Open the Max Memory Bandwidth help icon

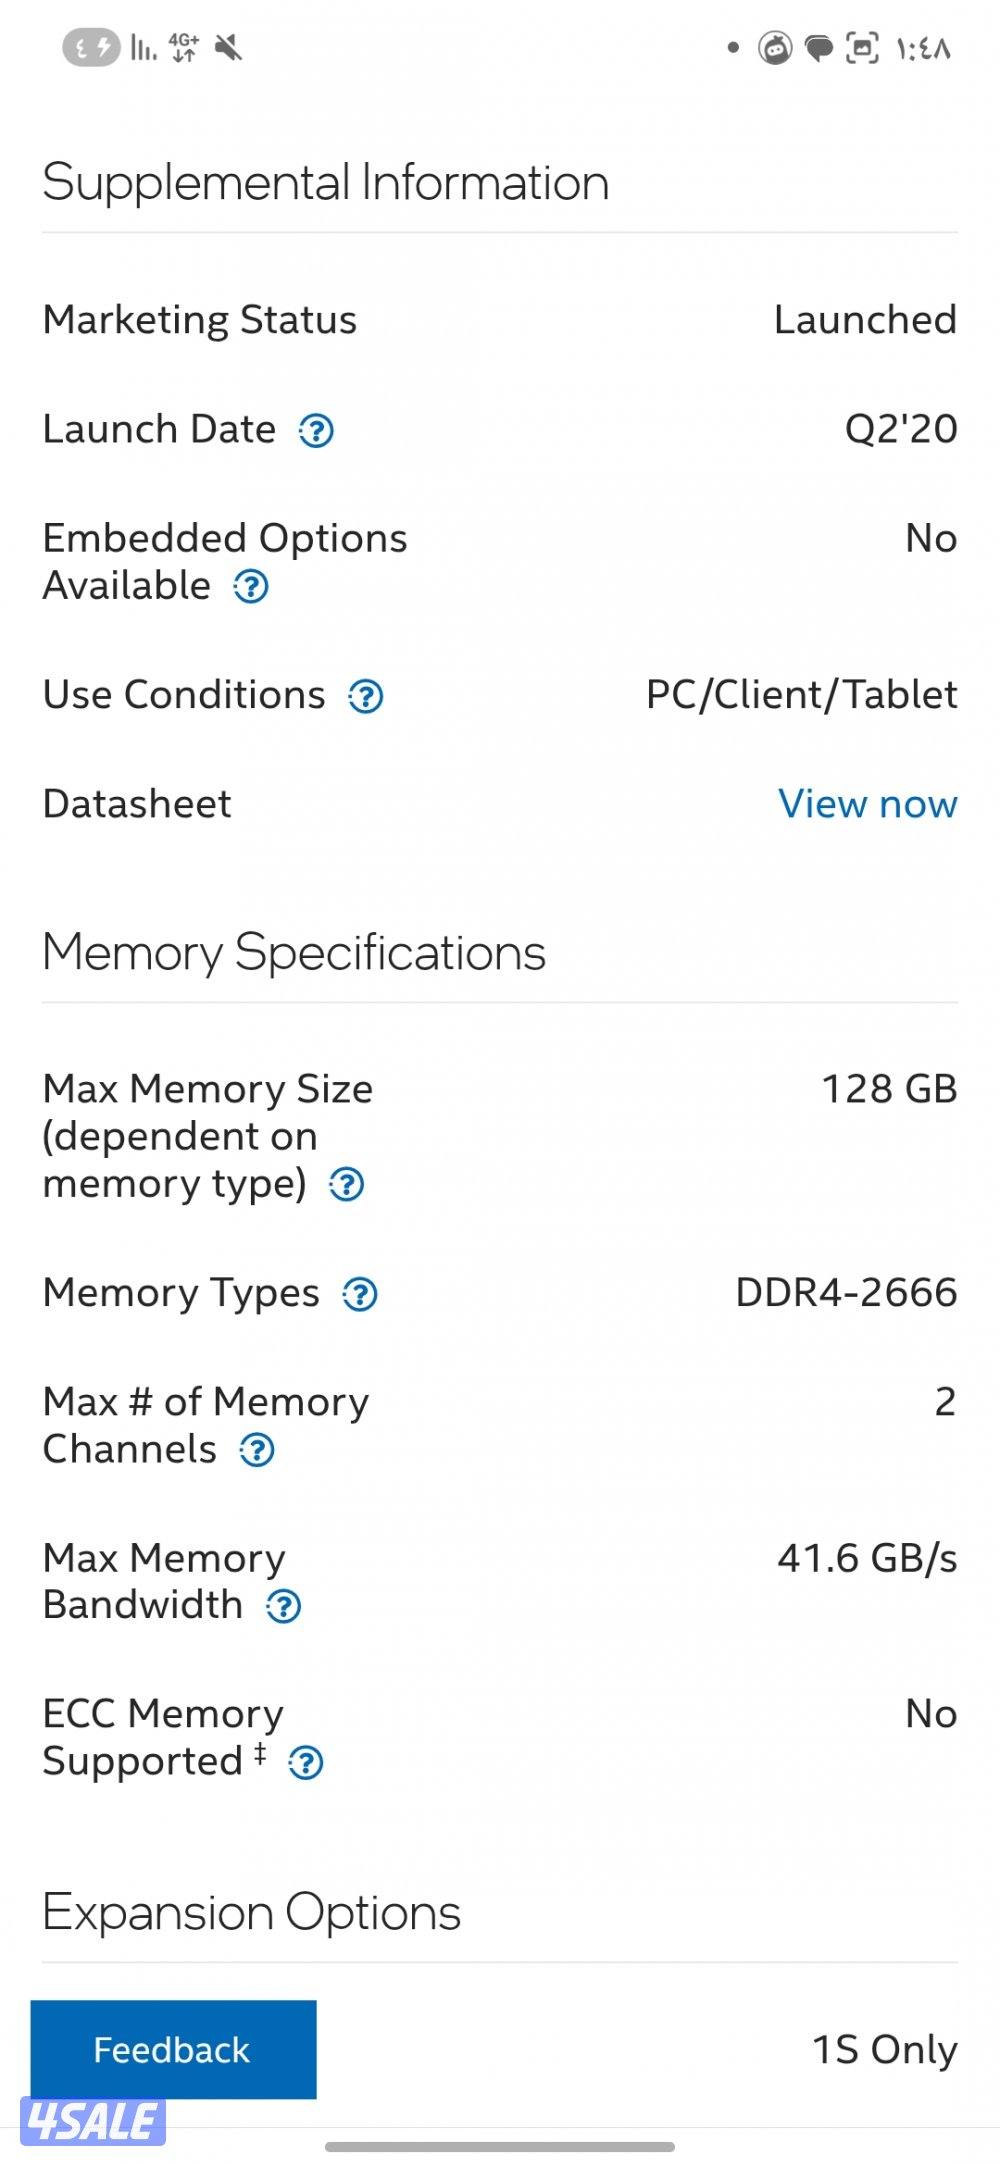point(284,1606)
